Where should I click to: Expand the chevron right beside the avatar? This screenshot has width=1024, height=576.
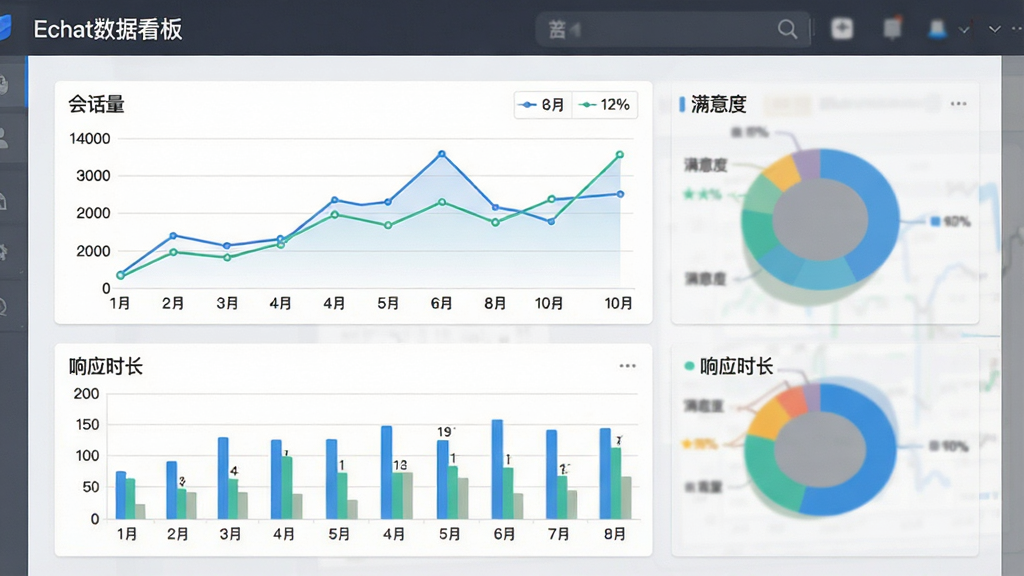point(964,30)
